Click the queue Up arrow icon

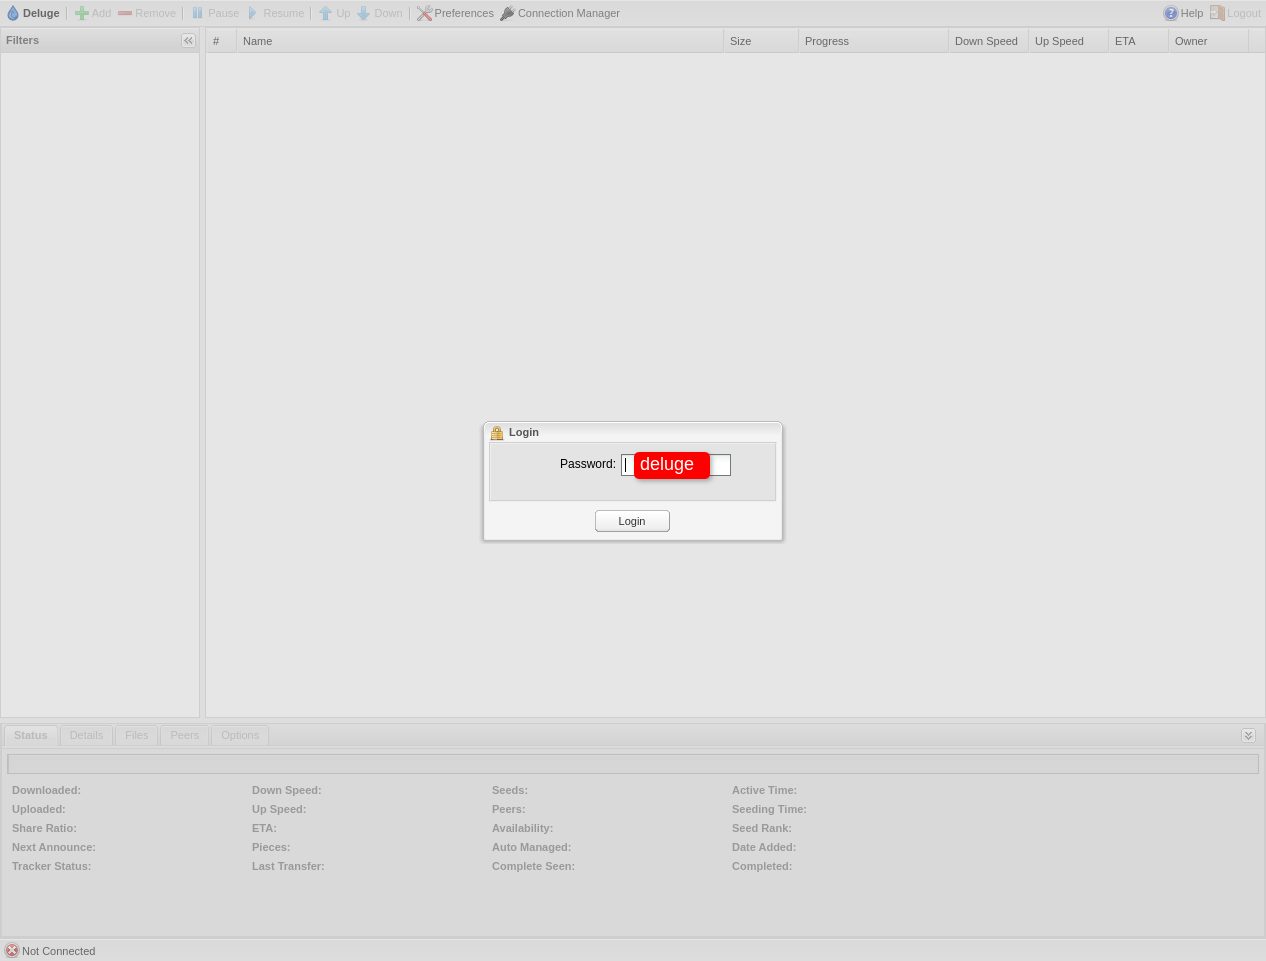point(325,13)
